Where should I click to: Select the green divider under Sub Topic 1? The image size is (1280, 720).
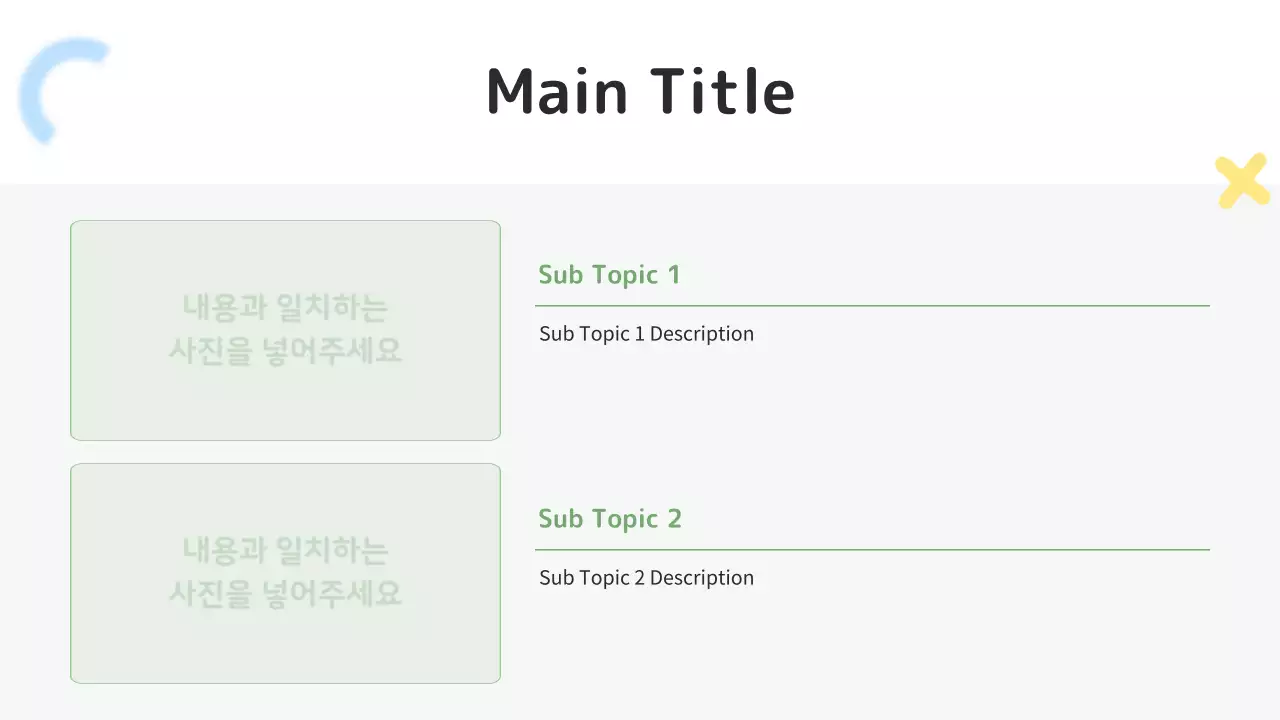pos(872,305)
